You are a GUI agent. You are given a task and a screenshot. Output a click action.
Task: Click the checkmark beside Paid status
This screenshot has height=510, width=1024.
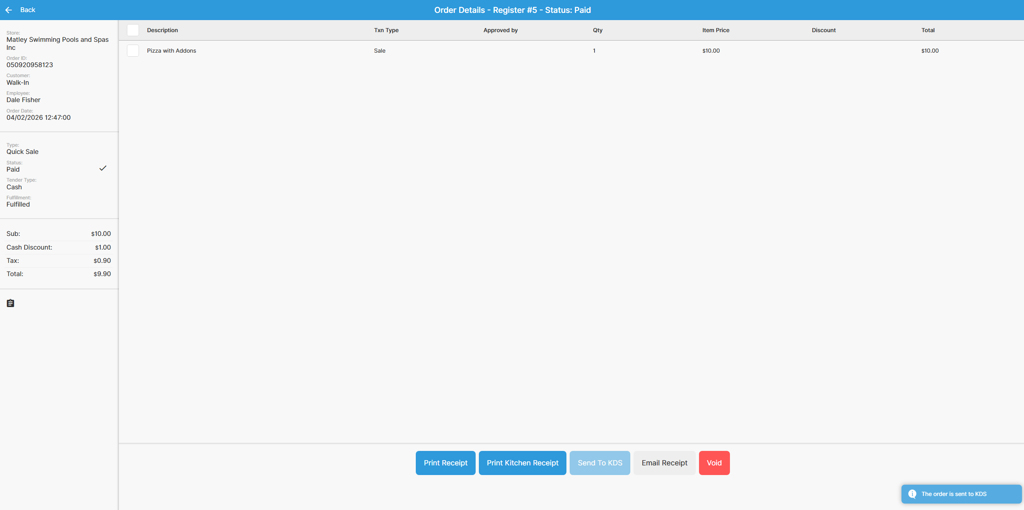point(103,168)
